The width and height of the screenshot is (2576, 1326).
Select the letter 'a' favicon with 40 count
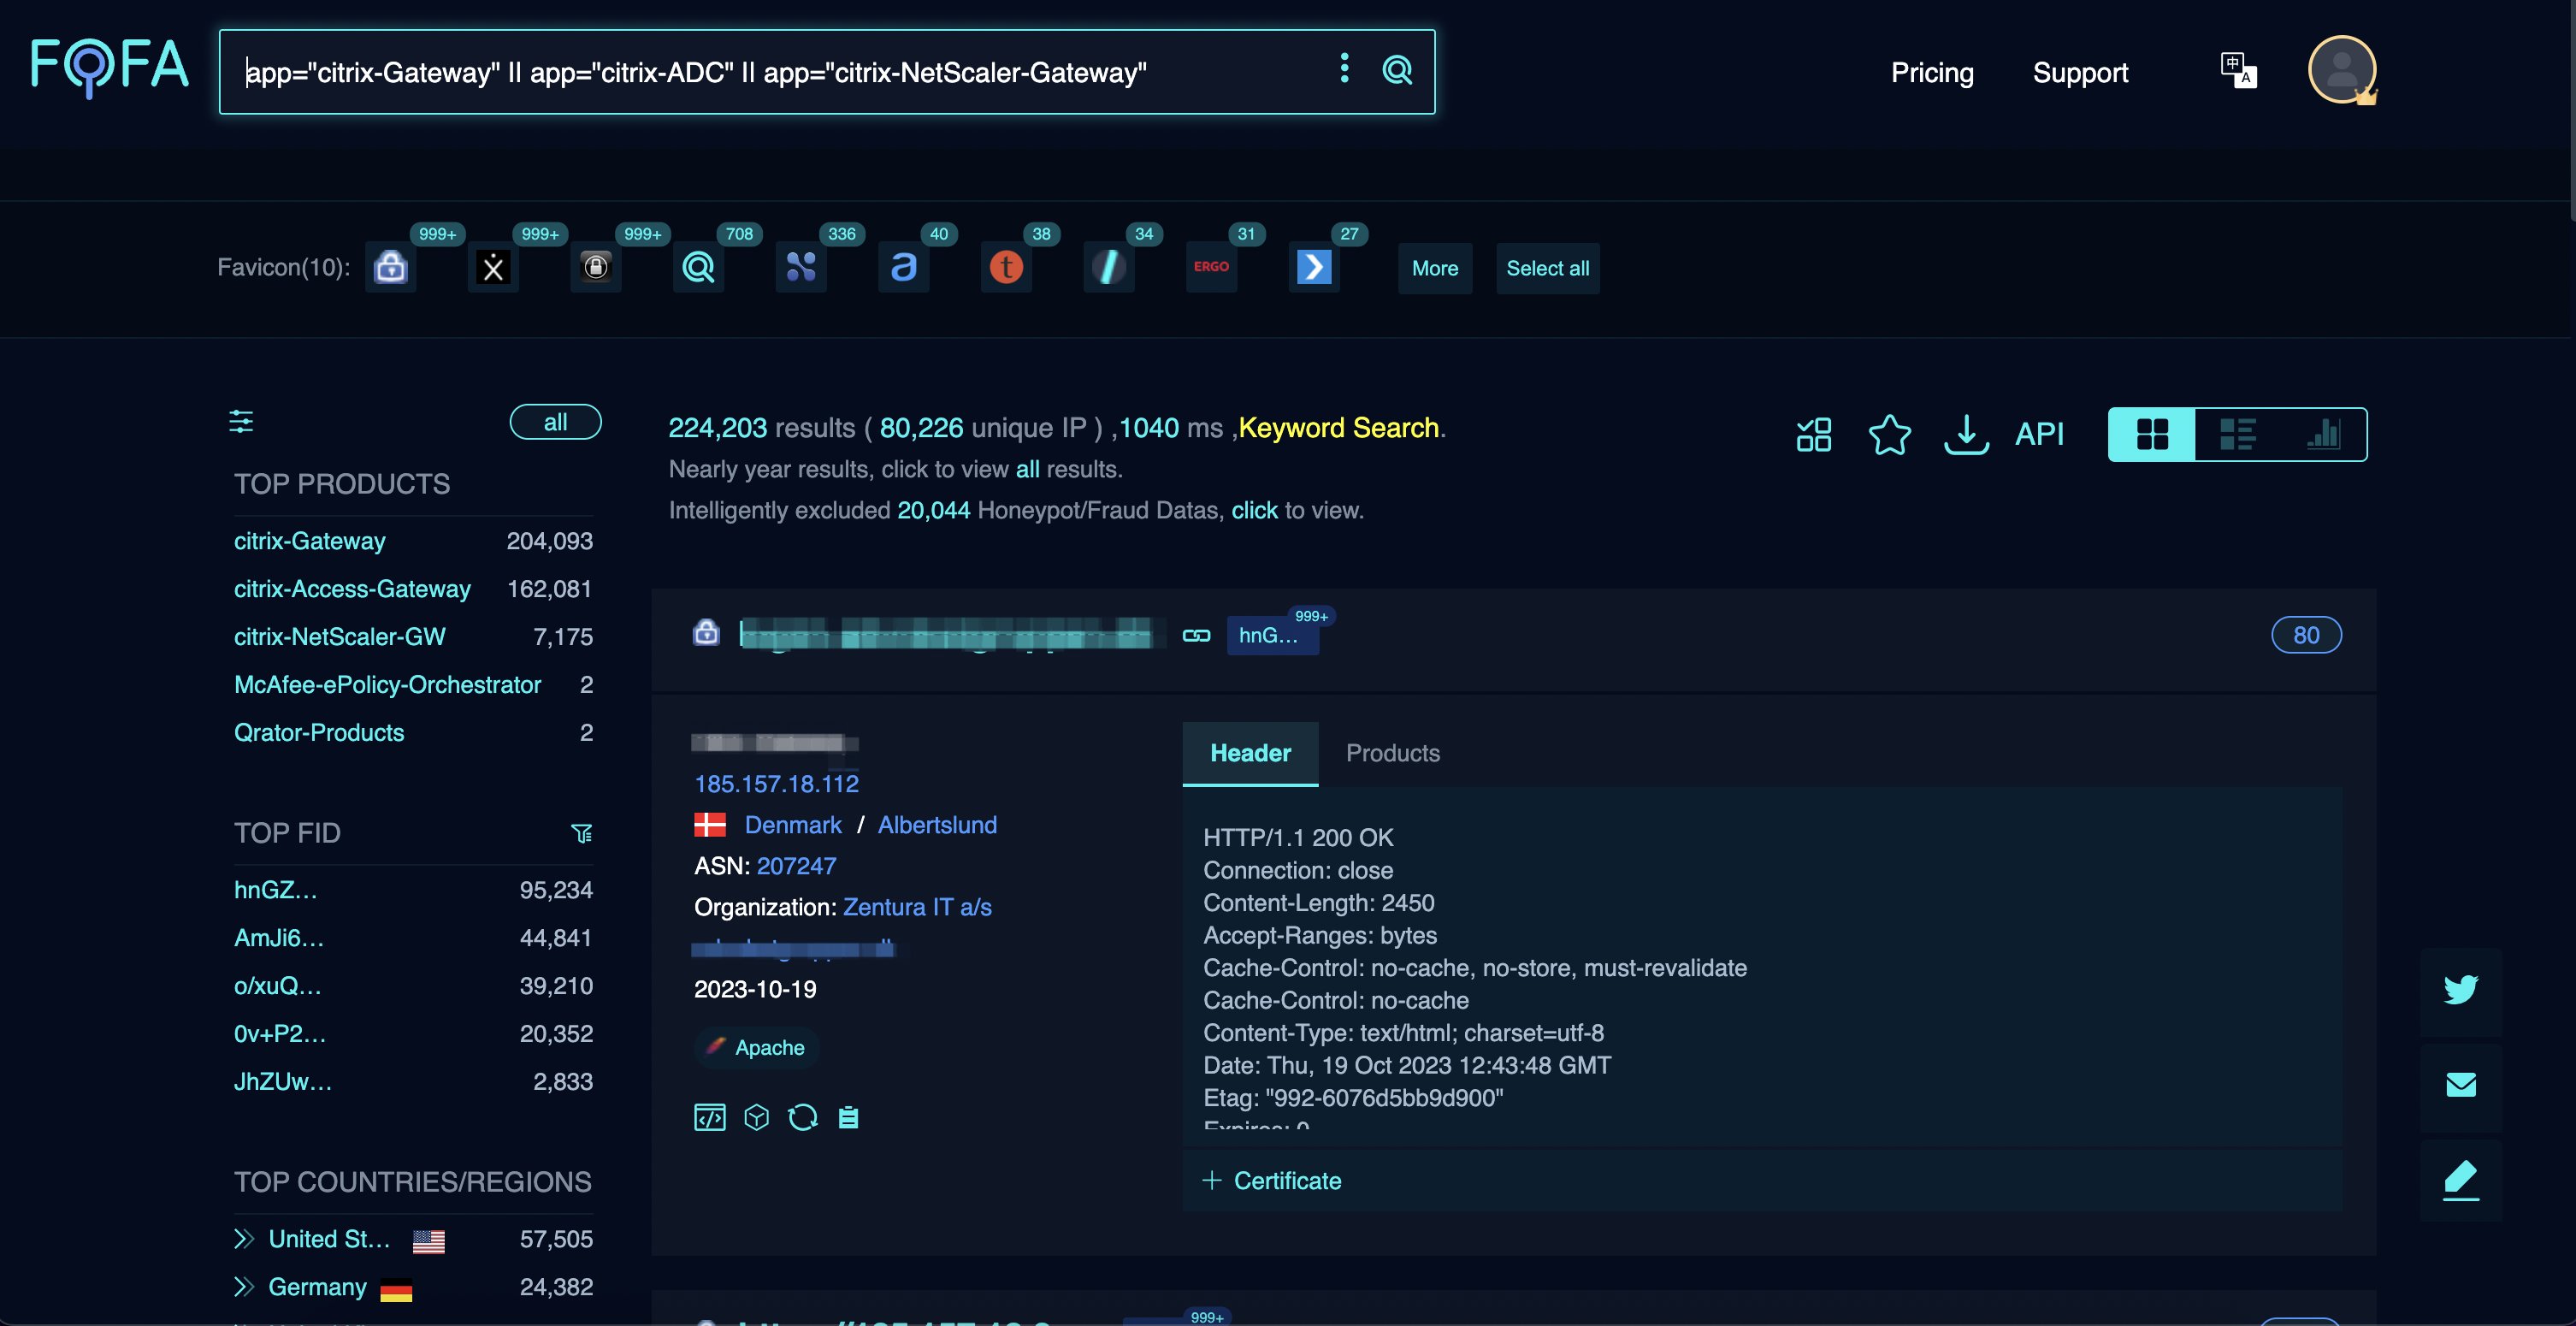coord(904,267)
